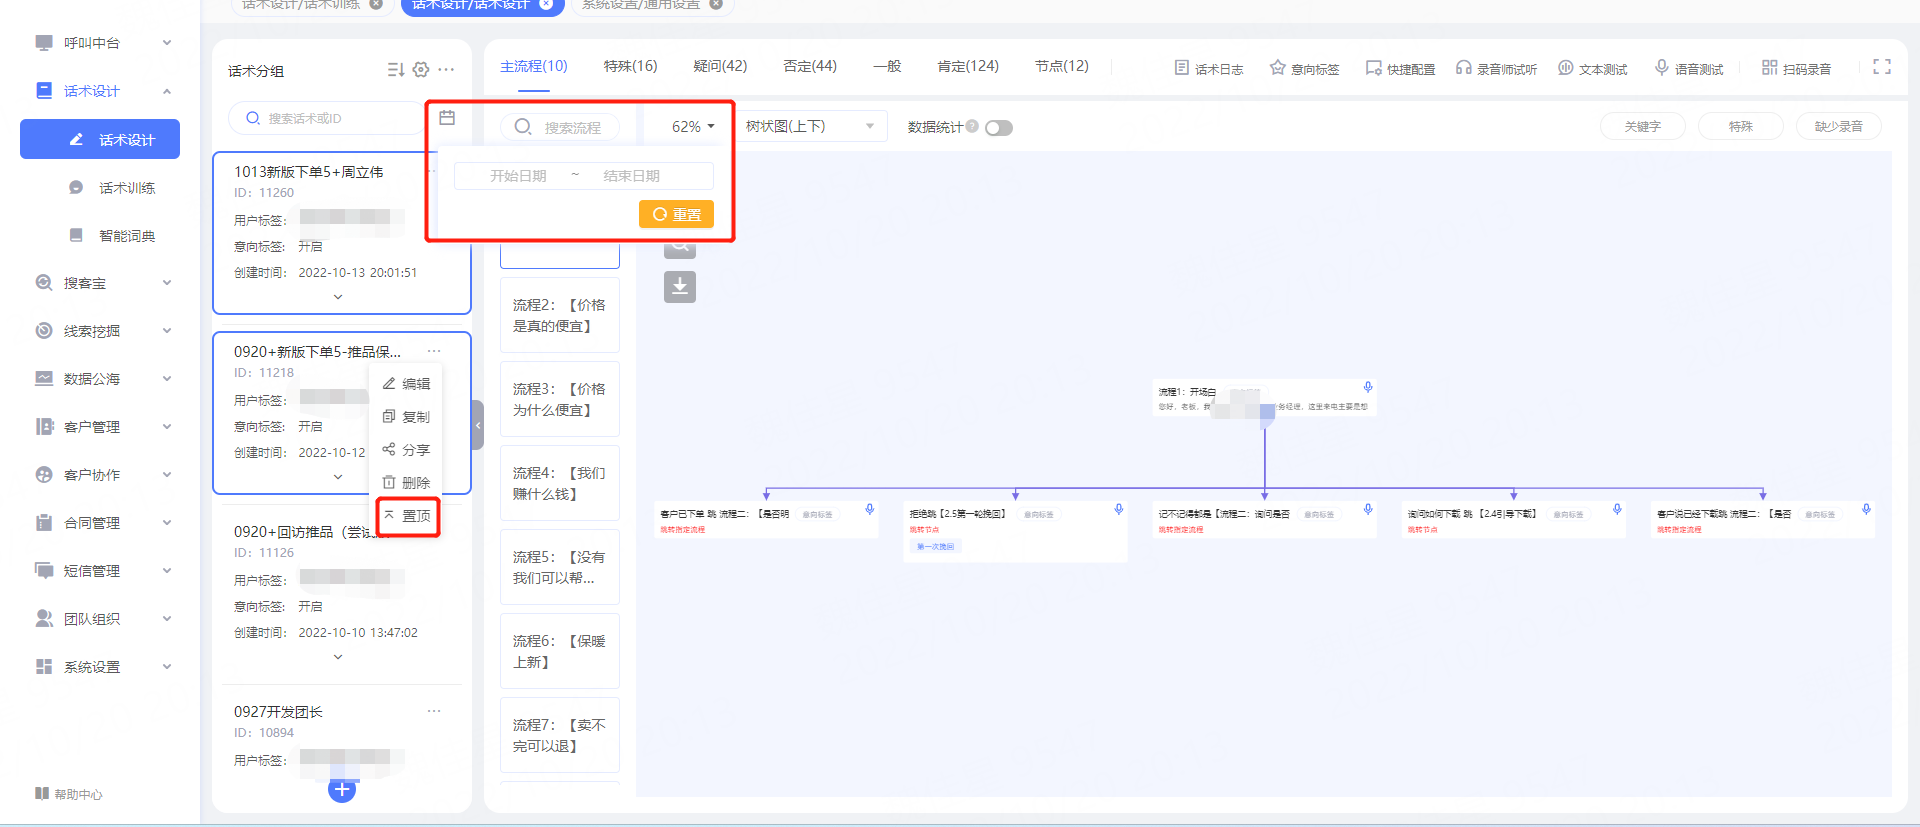Image resolution: width=1920 pixels, height=827 pixels.
Task: Choose 删除 in the context menu
Action: (407, 483)
